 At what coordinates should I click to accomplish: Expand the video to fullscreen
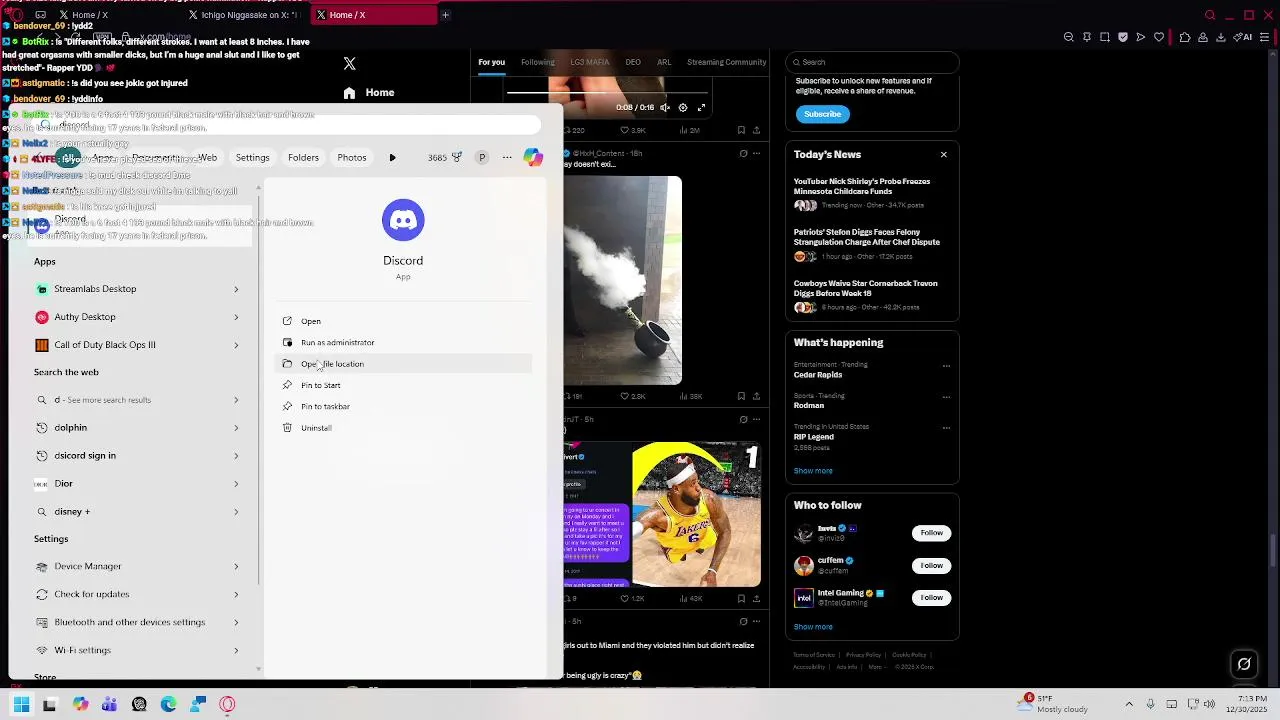pos(701,108)
